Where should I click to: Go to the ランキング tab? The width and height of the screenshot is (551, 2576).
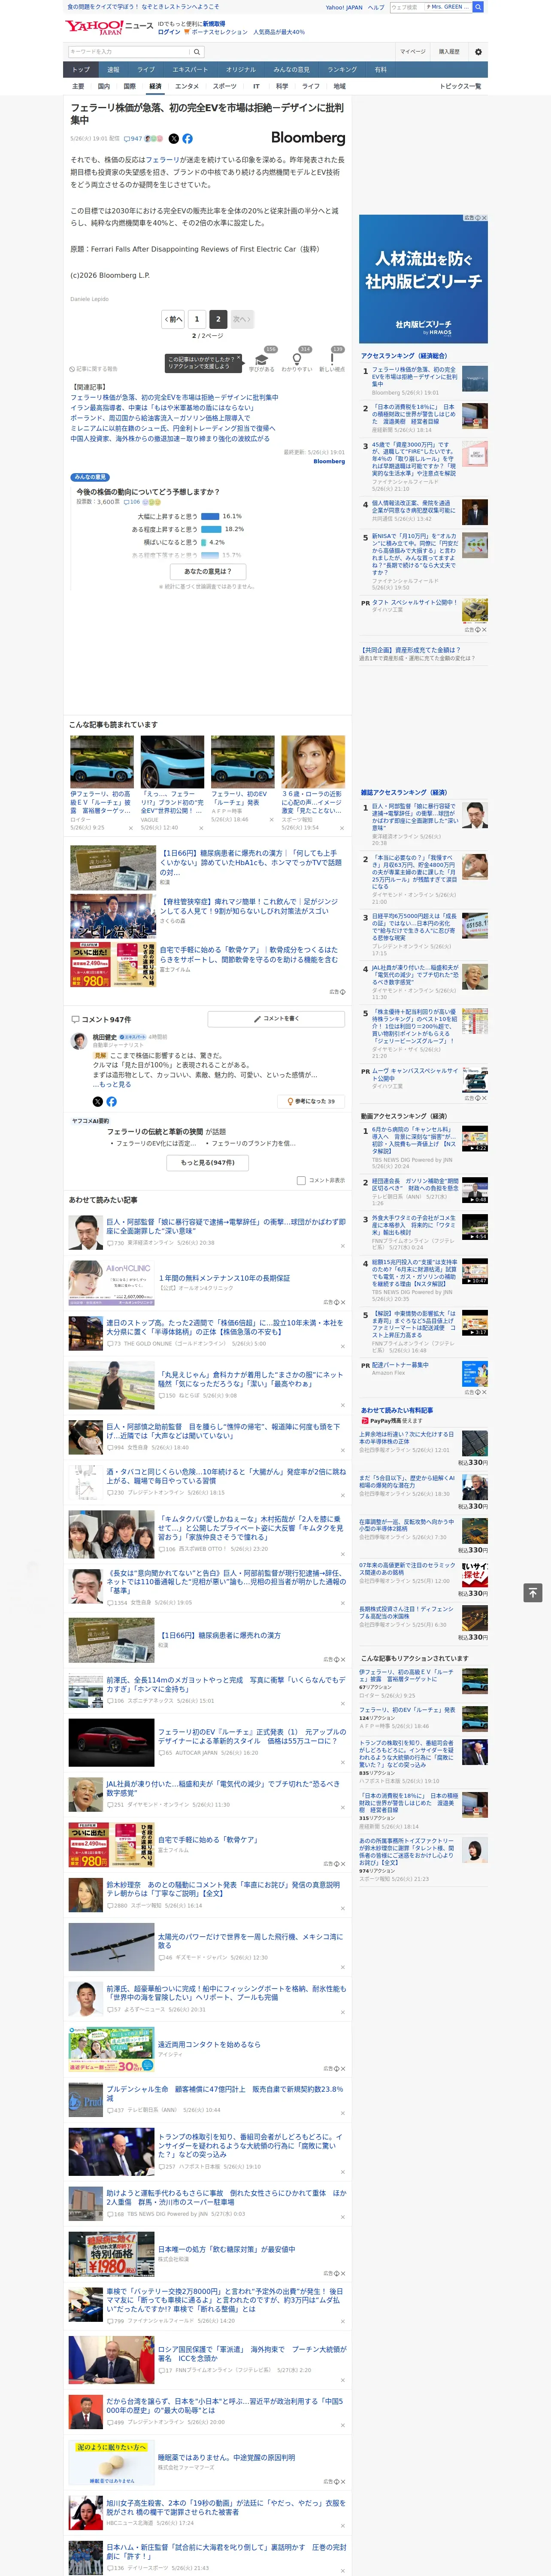(x=343, y=70)
